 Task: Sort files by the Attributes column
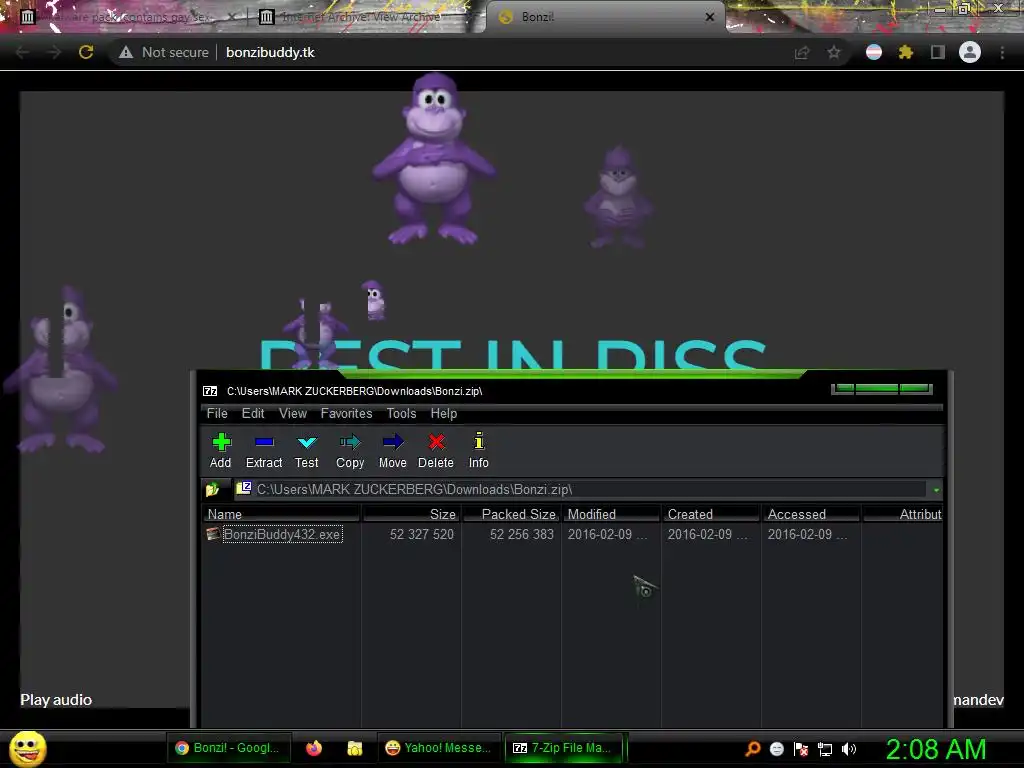point(903,514)
